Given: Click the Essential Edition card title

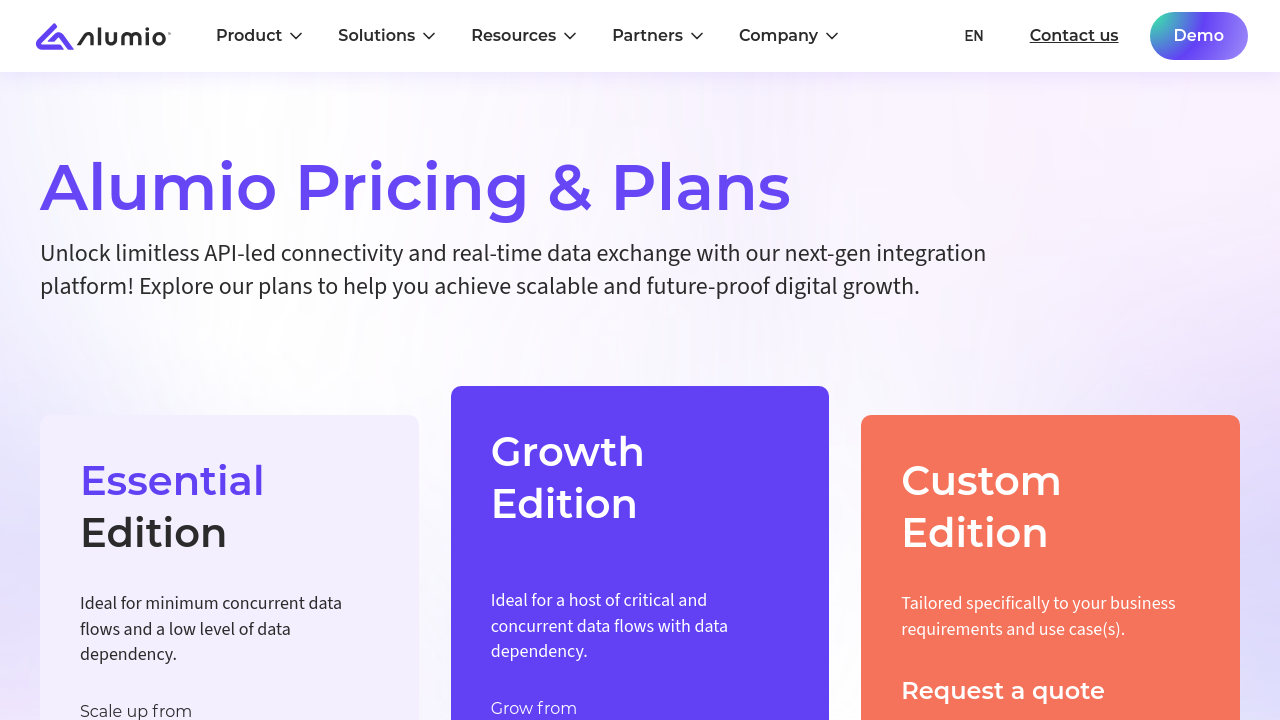Looking at the screenshot, I should (x=172, y=507).
